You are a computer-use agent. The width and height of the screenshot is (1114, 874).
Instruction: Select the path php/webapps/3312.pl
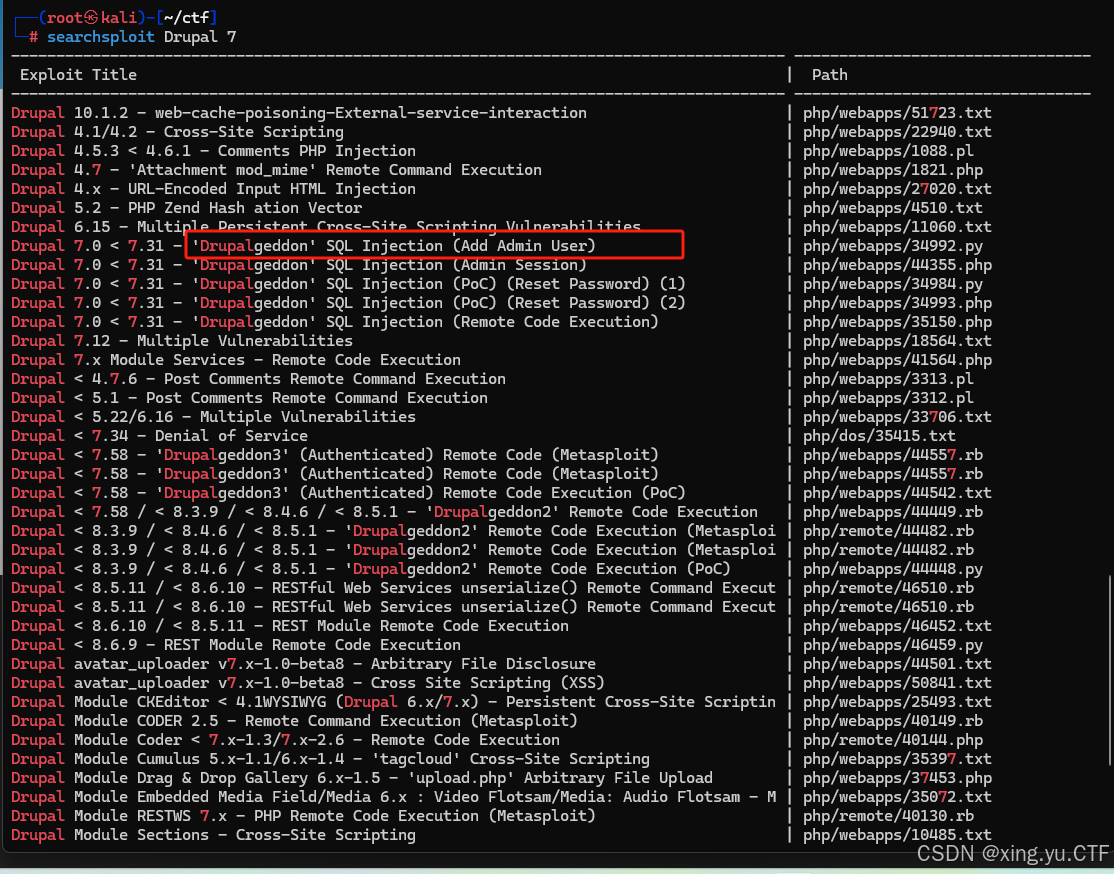click(888, 398)
